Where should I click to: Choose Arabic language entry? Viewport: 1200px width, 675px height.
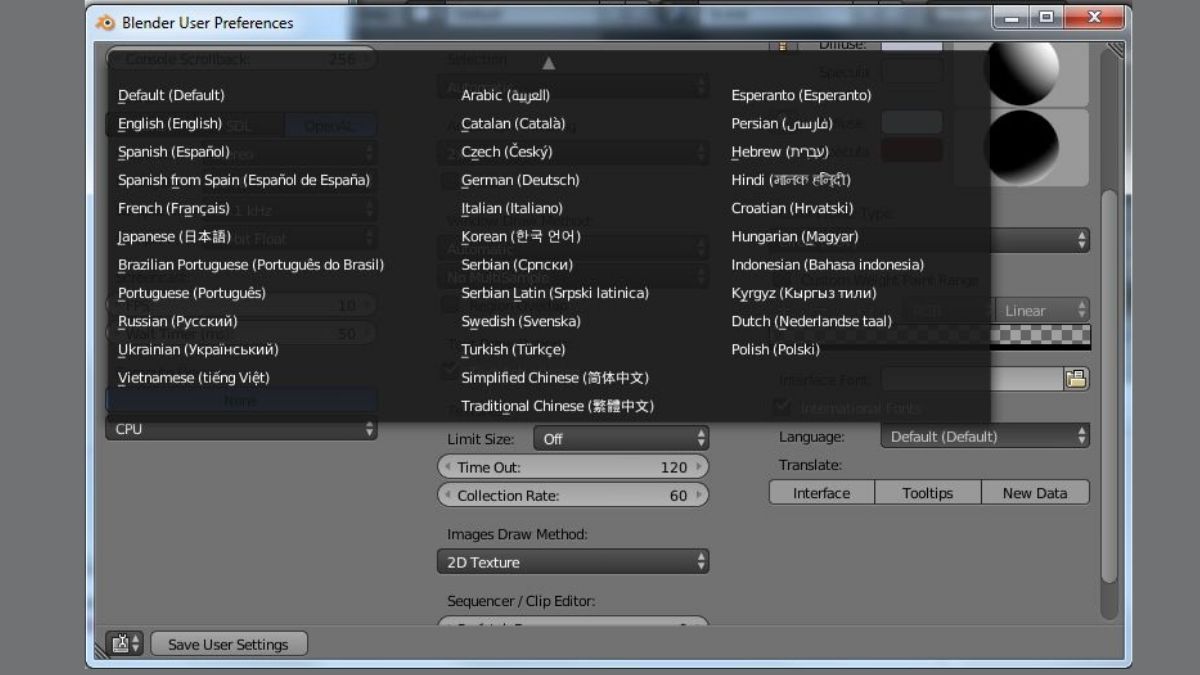pyautogui.click(x=505, y=95)
